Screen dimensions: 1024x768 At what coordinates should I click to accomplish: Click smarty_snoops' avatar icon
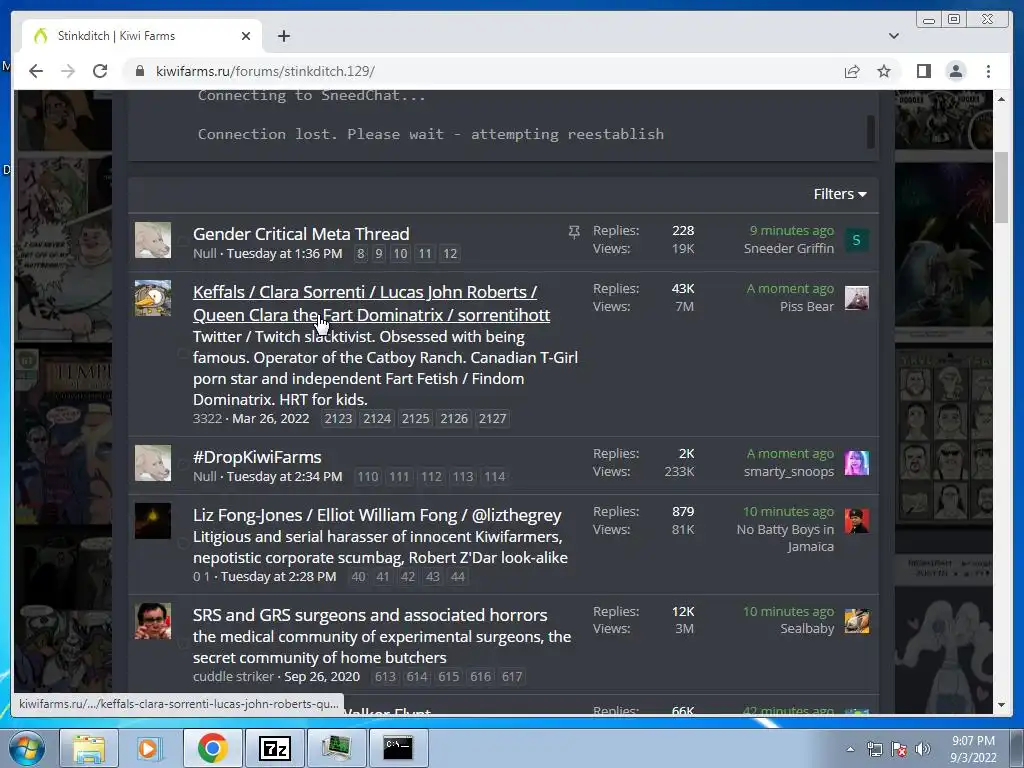tap(856, 463)
